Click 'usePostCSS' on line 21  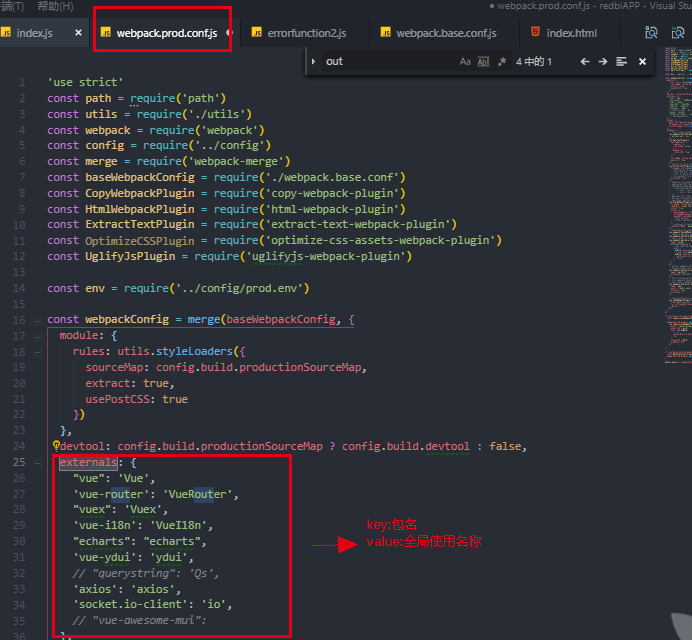click(x=117, y=399)
